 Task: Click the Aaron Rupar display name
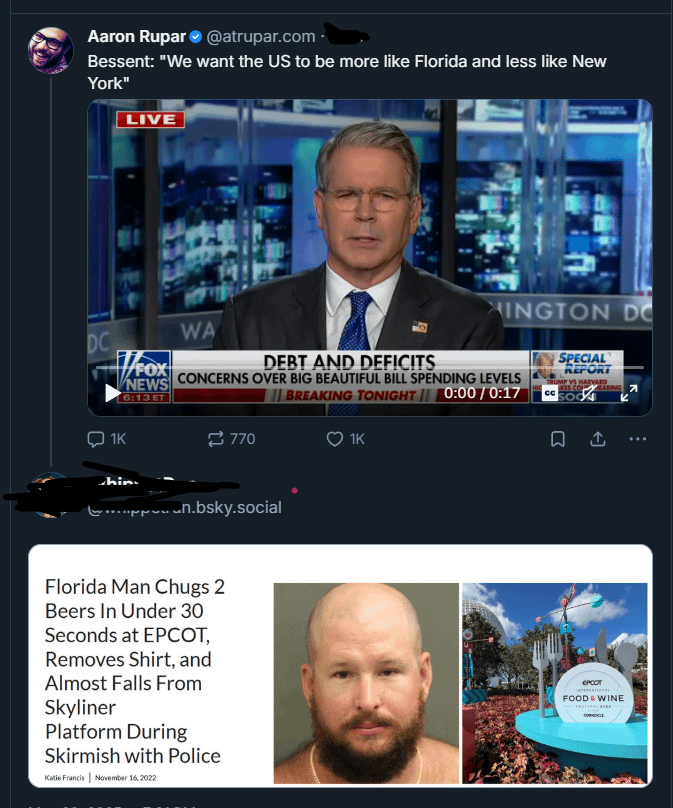pos(136,37)
